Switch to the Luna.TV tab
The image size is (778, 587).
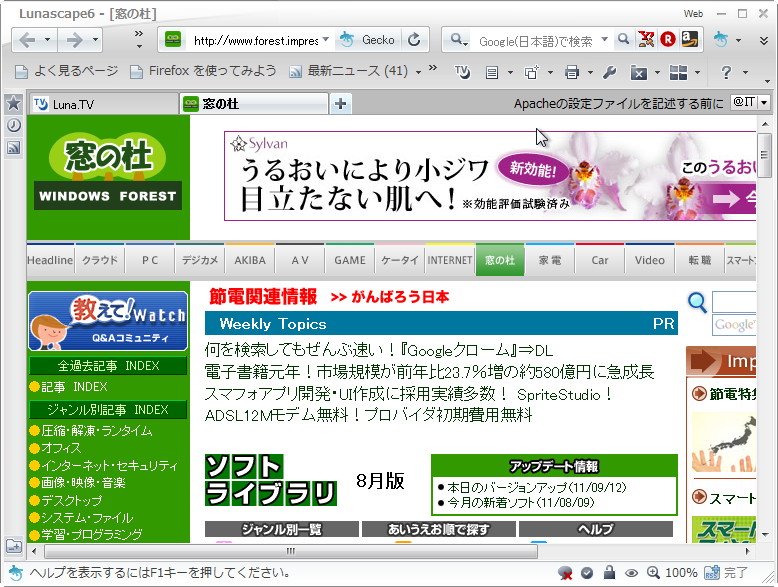click(103, 104)
